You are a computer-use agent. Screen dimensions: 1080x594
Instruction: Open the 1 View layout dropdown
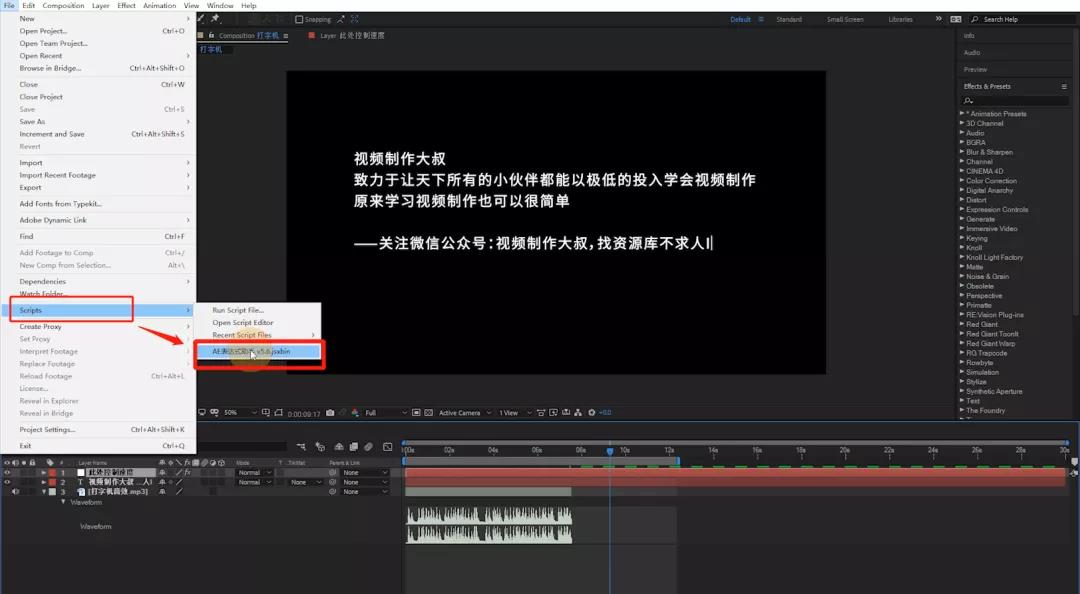[515, 413]
